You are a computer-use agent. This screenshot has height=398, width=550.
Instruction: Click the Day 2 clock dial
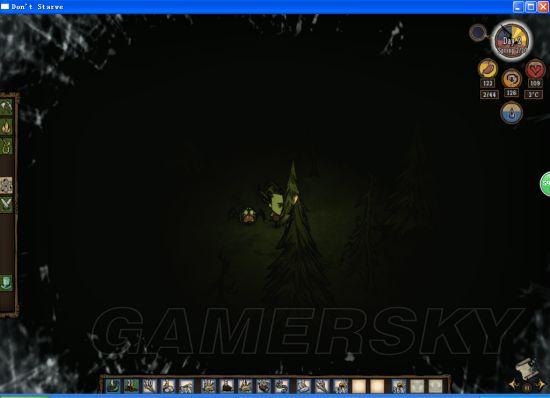tap(512, 41)
